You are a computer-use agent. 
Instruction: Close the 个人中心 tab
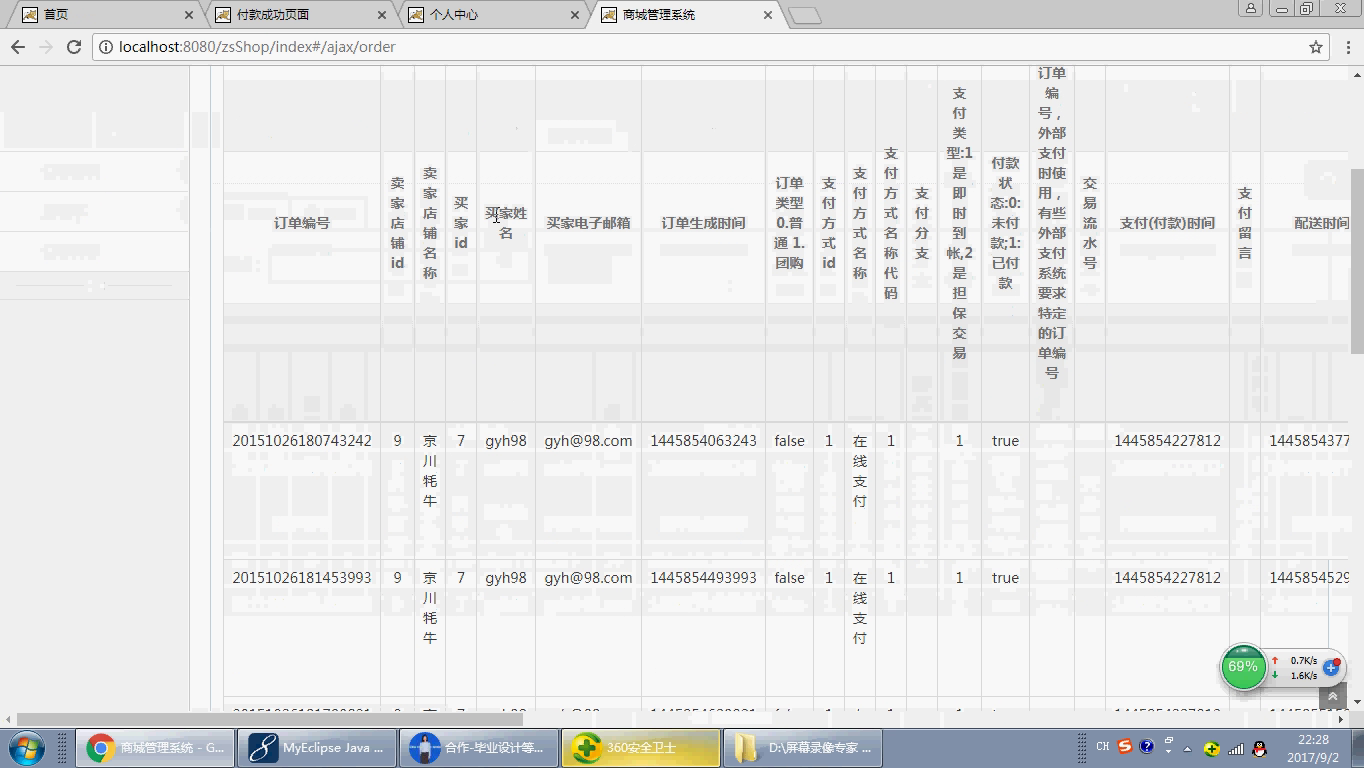click(x=575, y=15)
